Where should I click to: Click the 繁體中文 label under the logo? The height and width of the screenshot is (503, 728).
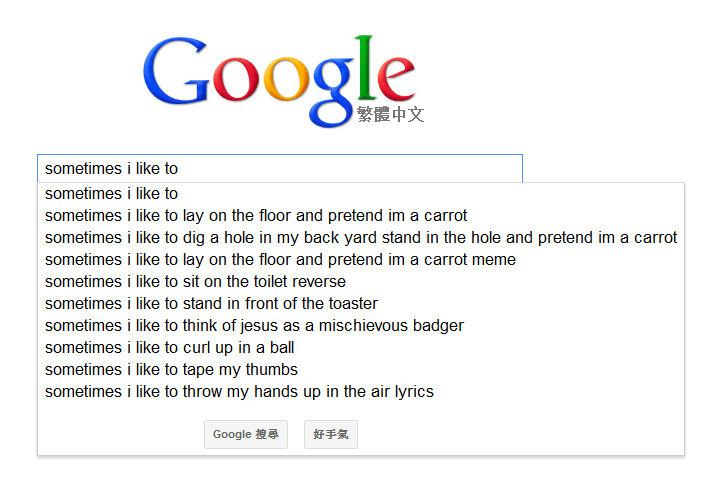pos(390,114)
